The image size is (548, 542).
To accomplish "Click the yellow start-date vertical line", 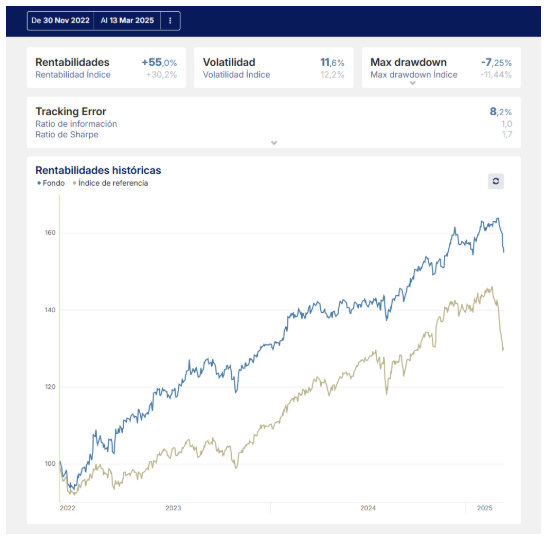I will (59, 348).
